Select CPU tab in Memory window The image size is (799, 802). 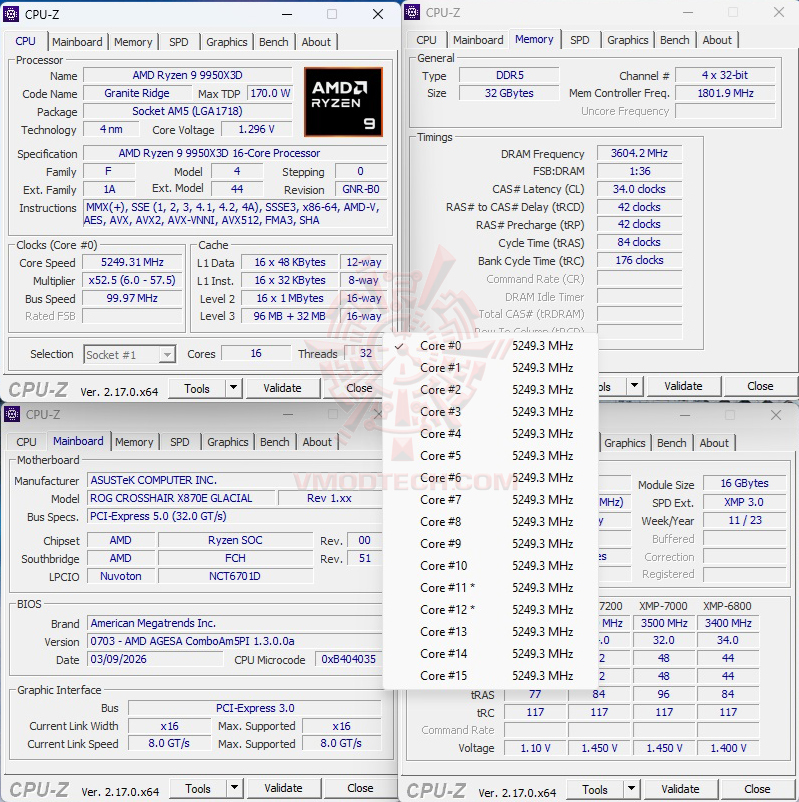point(426,40)
